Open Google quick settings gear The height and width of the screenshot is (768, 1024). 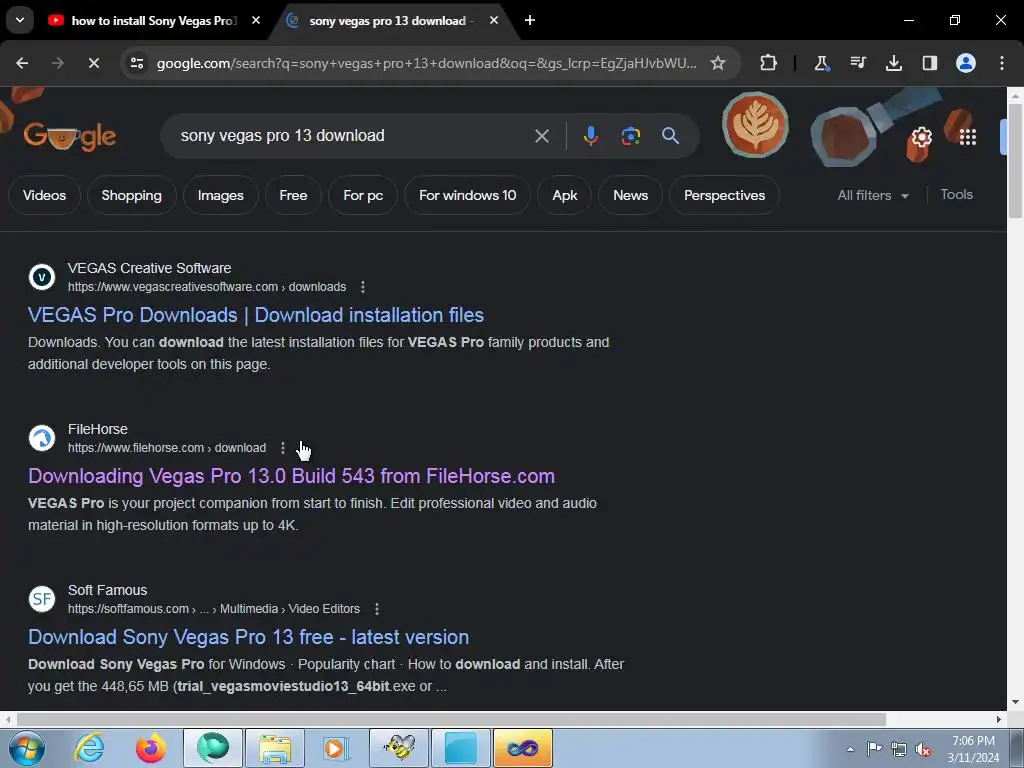click(921, 137)
